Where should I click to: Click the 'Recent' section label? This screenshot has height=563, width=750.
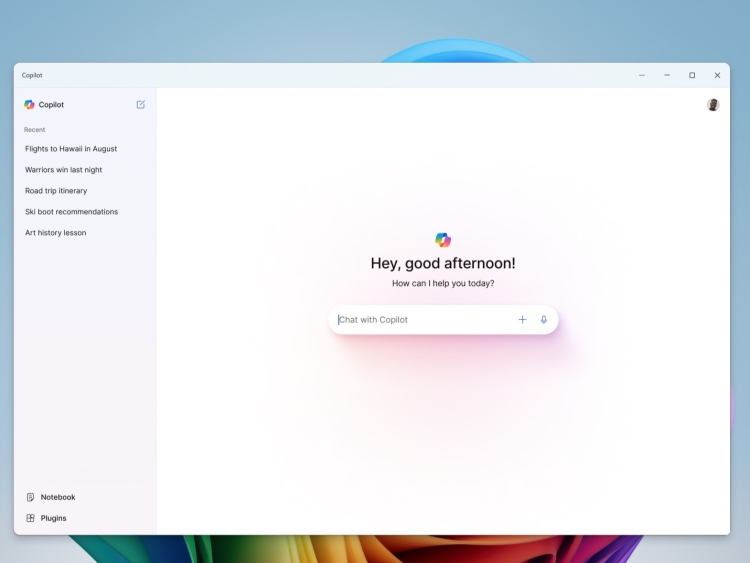[35, 130]
